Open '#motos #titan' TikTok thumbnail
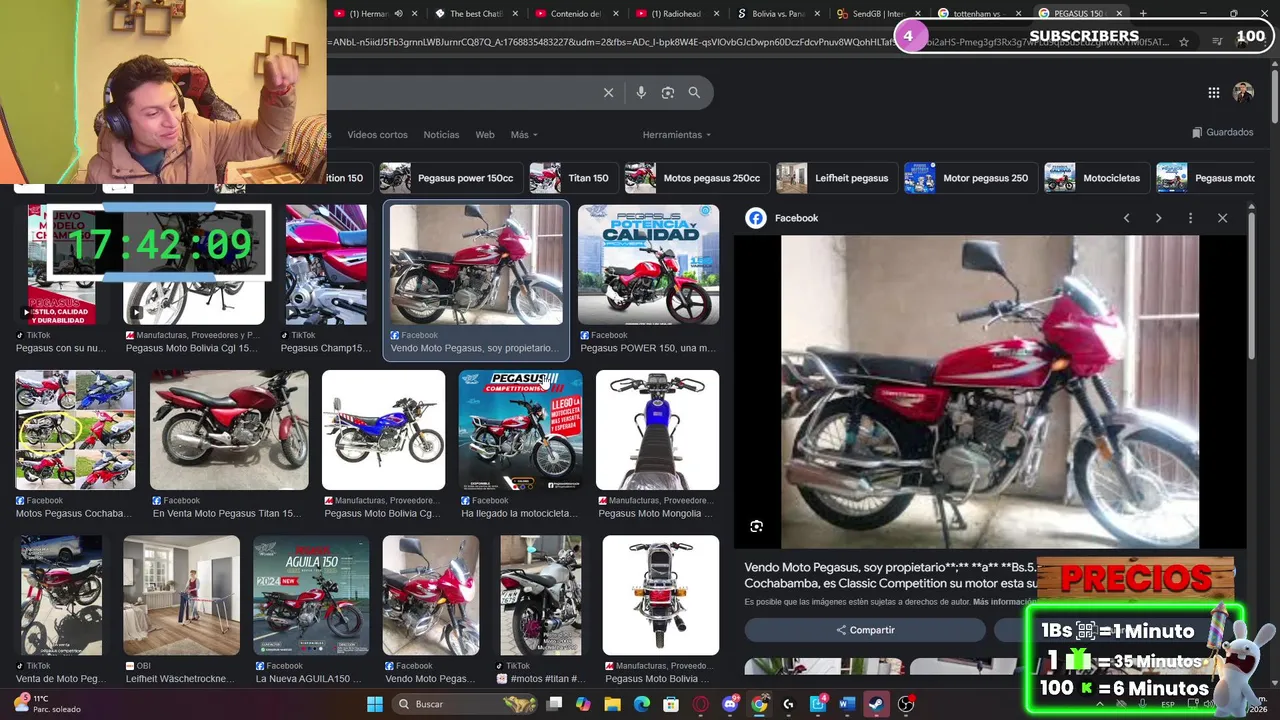 point(540,595)
